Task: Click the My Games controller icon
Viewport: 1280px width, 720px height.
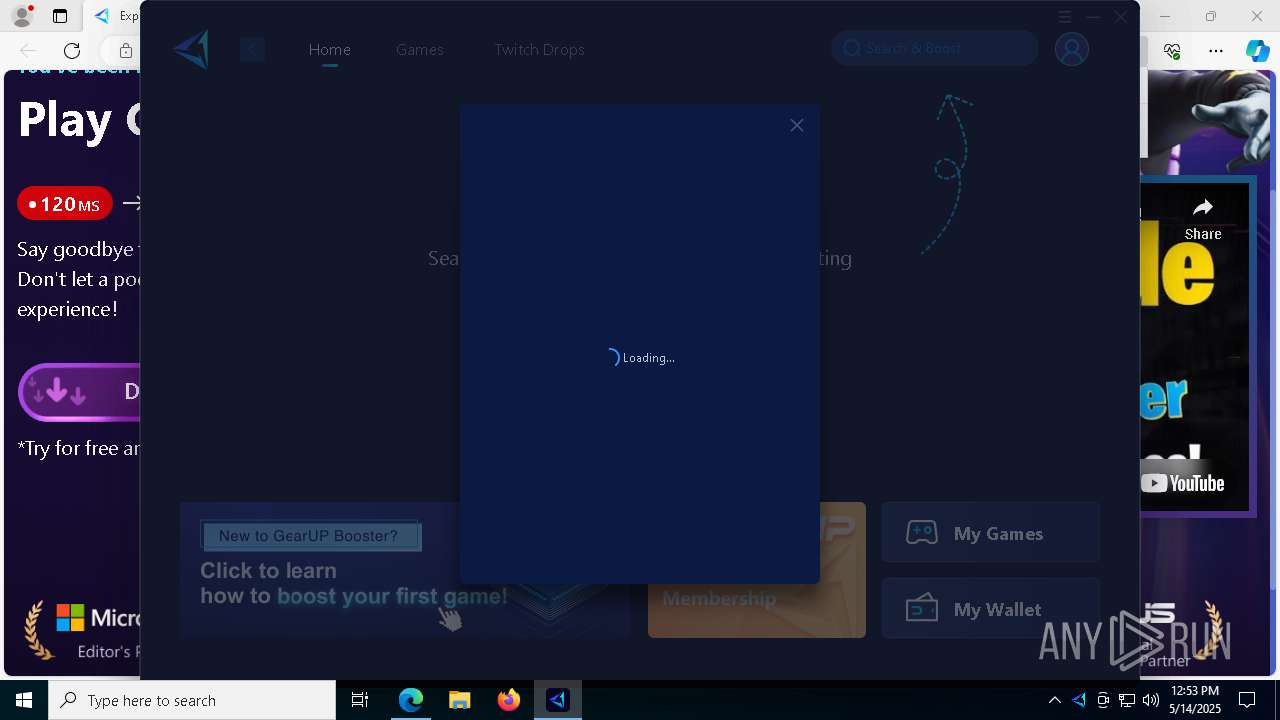Action: coord(921,533)
